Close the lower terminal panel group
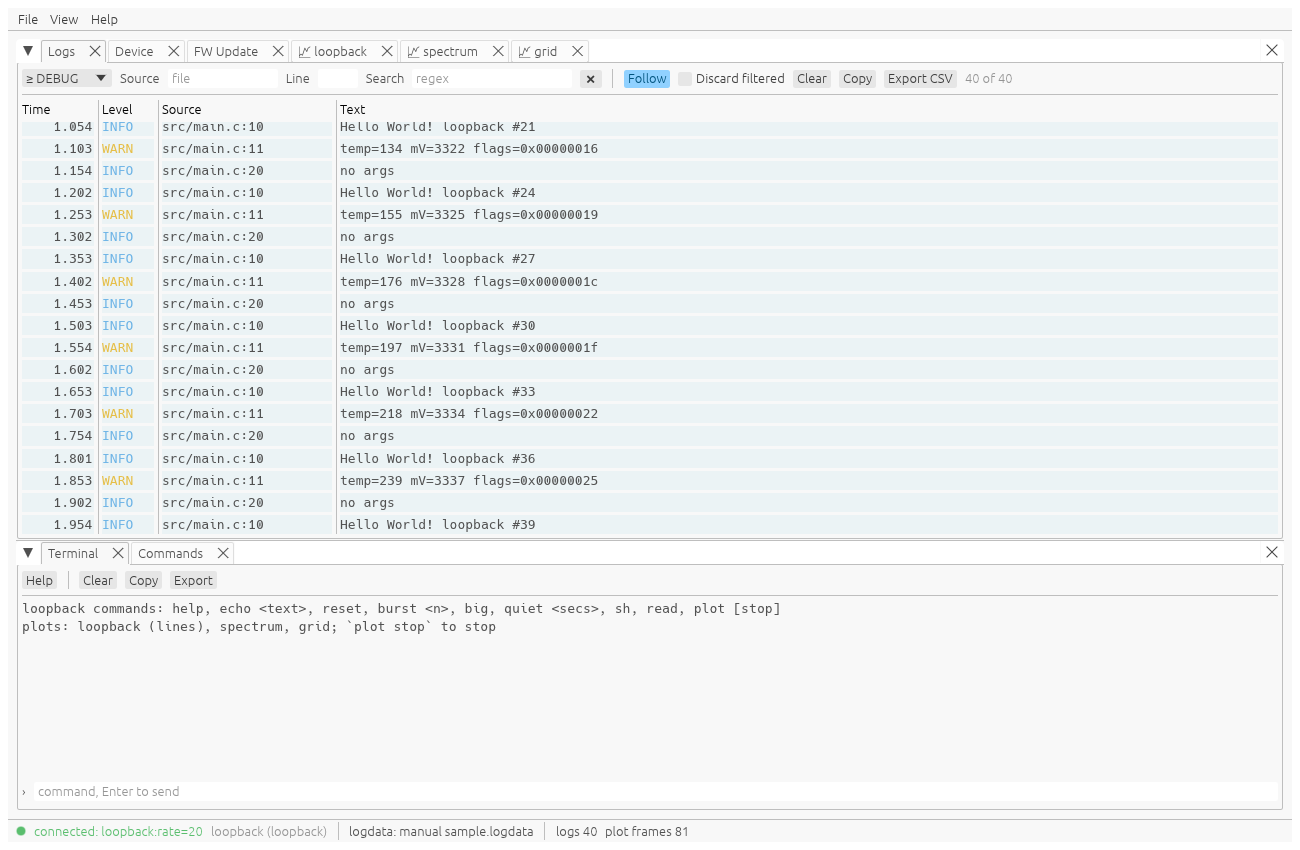Screen dimensions: 1300x850 click(1272, 552)
